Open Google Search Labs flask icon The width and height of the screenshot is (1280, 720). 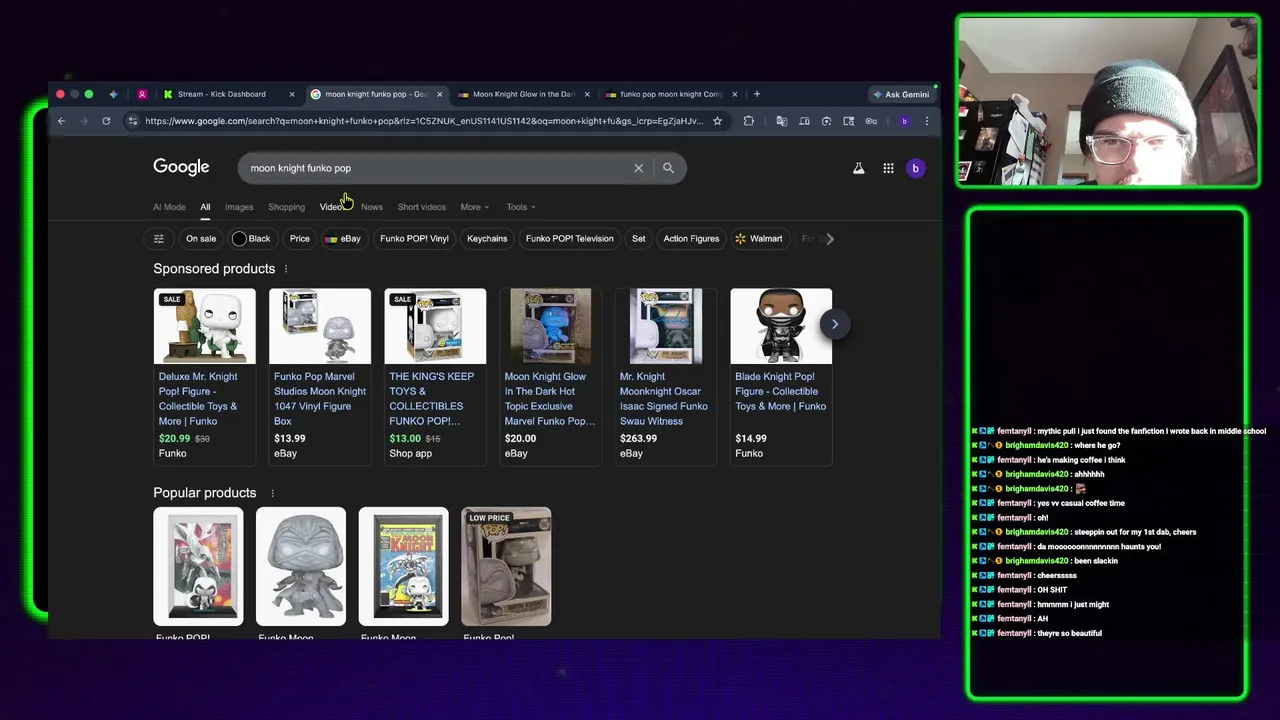858,168
